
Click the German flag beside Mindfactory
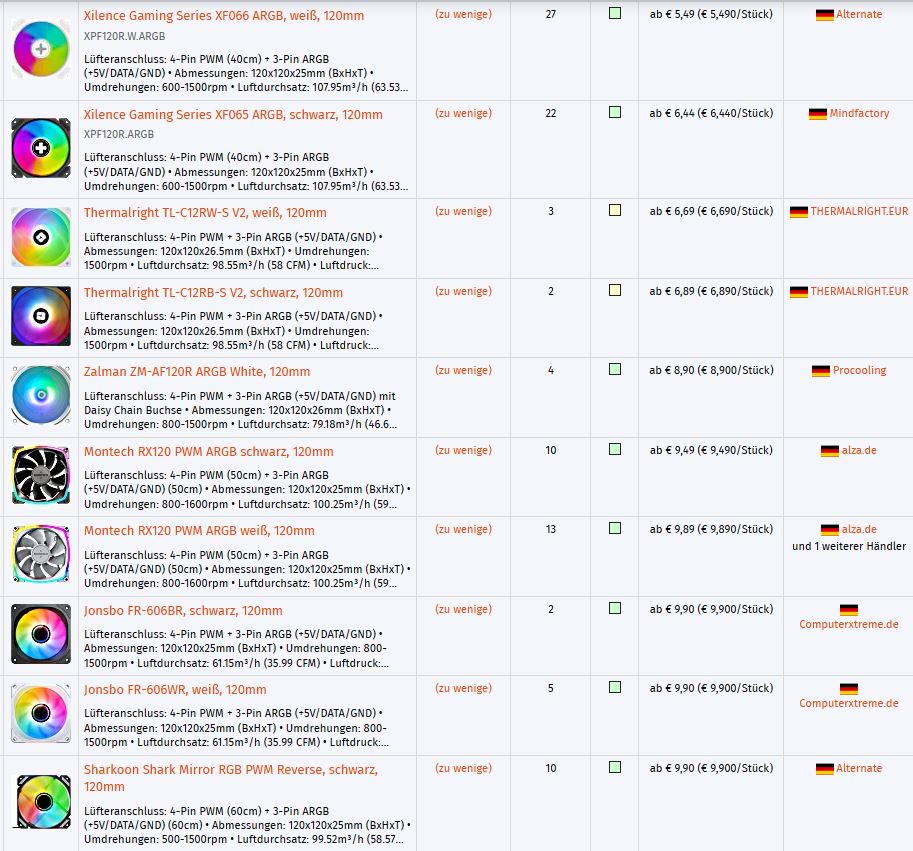(818, 114)
